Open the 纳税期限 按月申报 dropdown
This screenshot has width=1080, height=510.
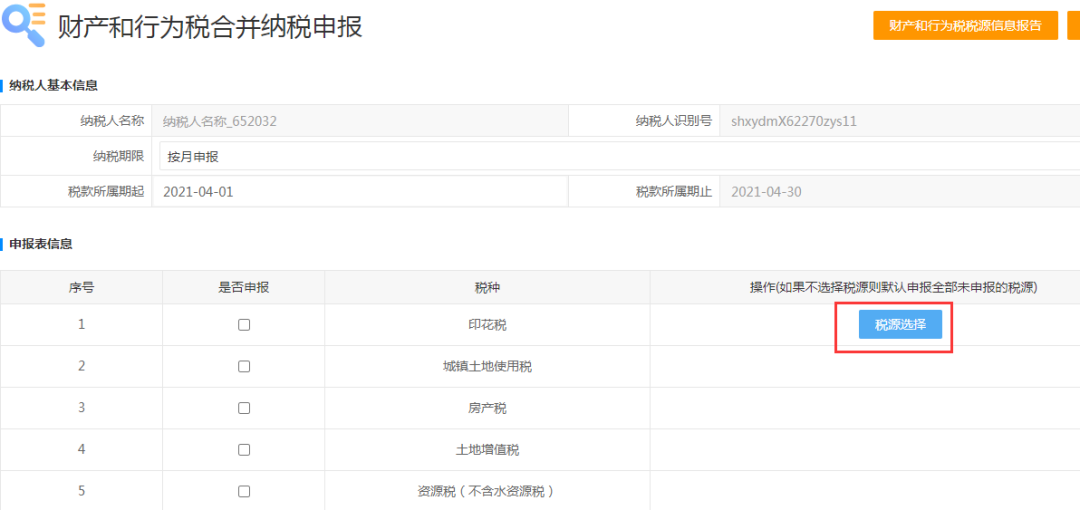(619, 156)
